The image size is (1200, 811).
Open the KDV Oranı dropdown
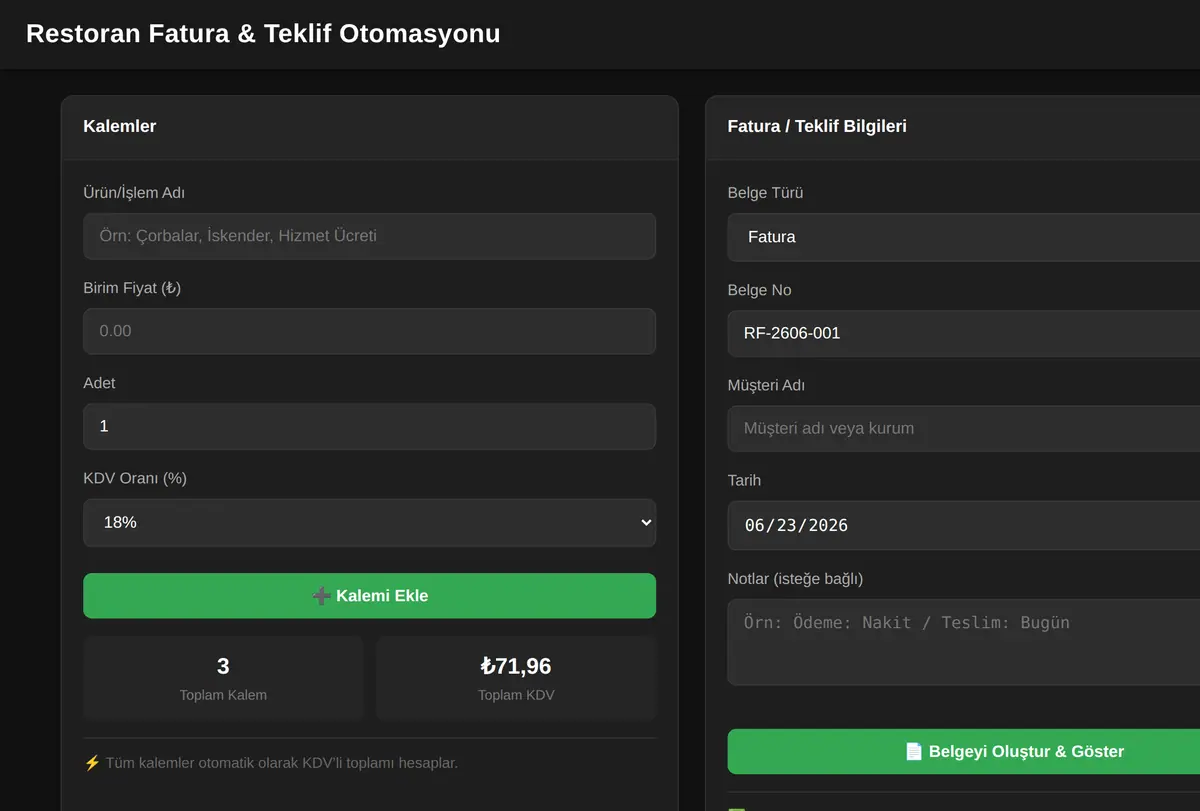click(x=369, y=522)
